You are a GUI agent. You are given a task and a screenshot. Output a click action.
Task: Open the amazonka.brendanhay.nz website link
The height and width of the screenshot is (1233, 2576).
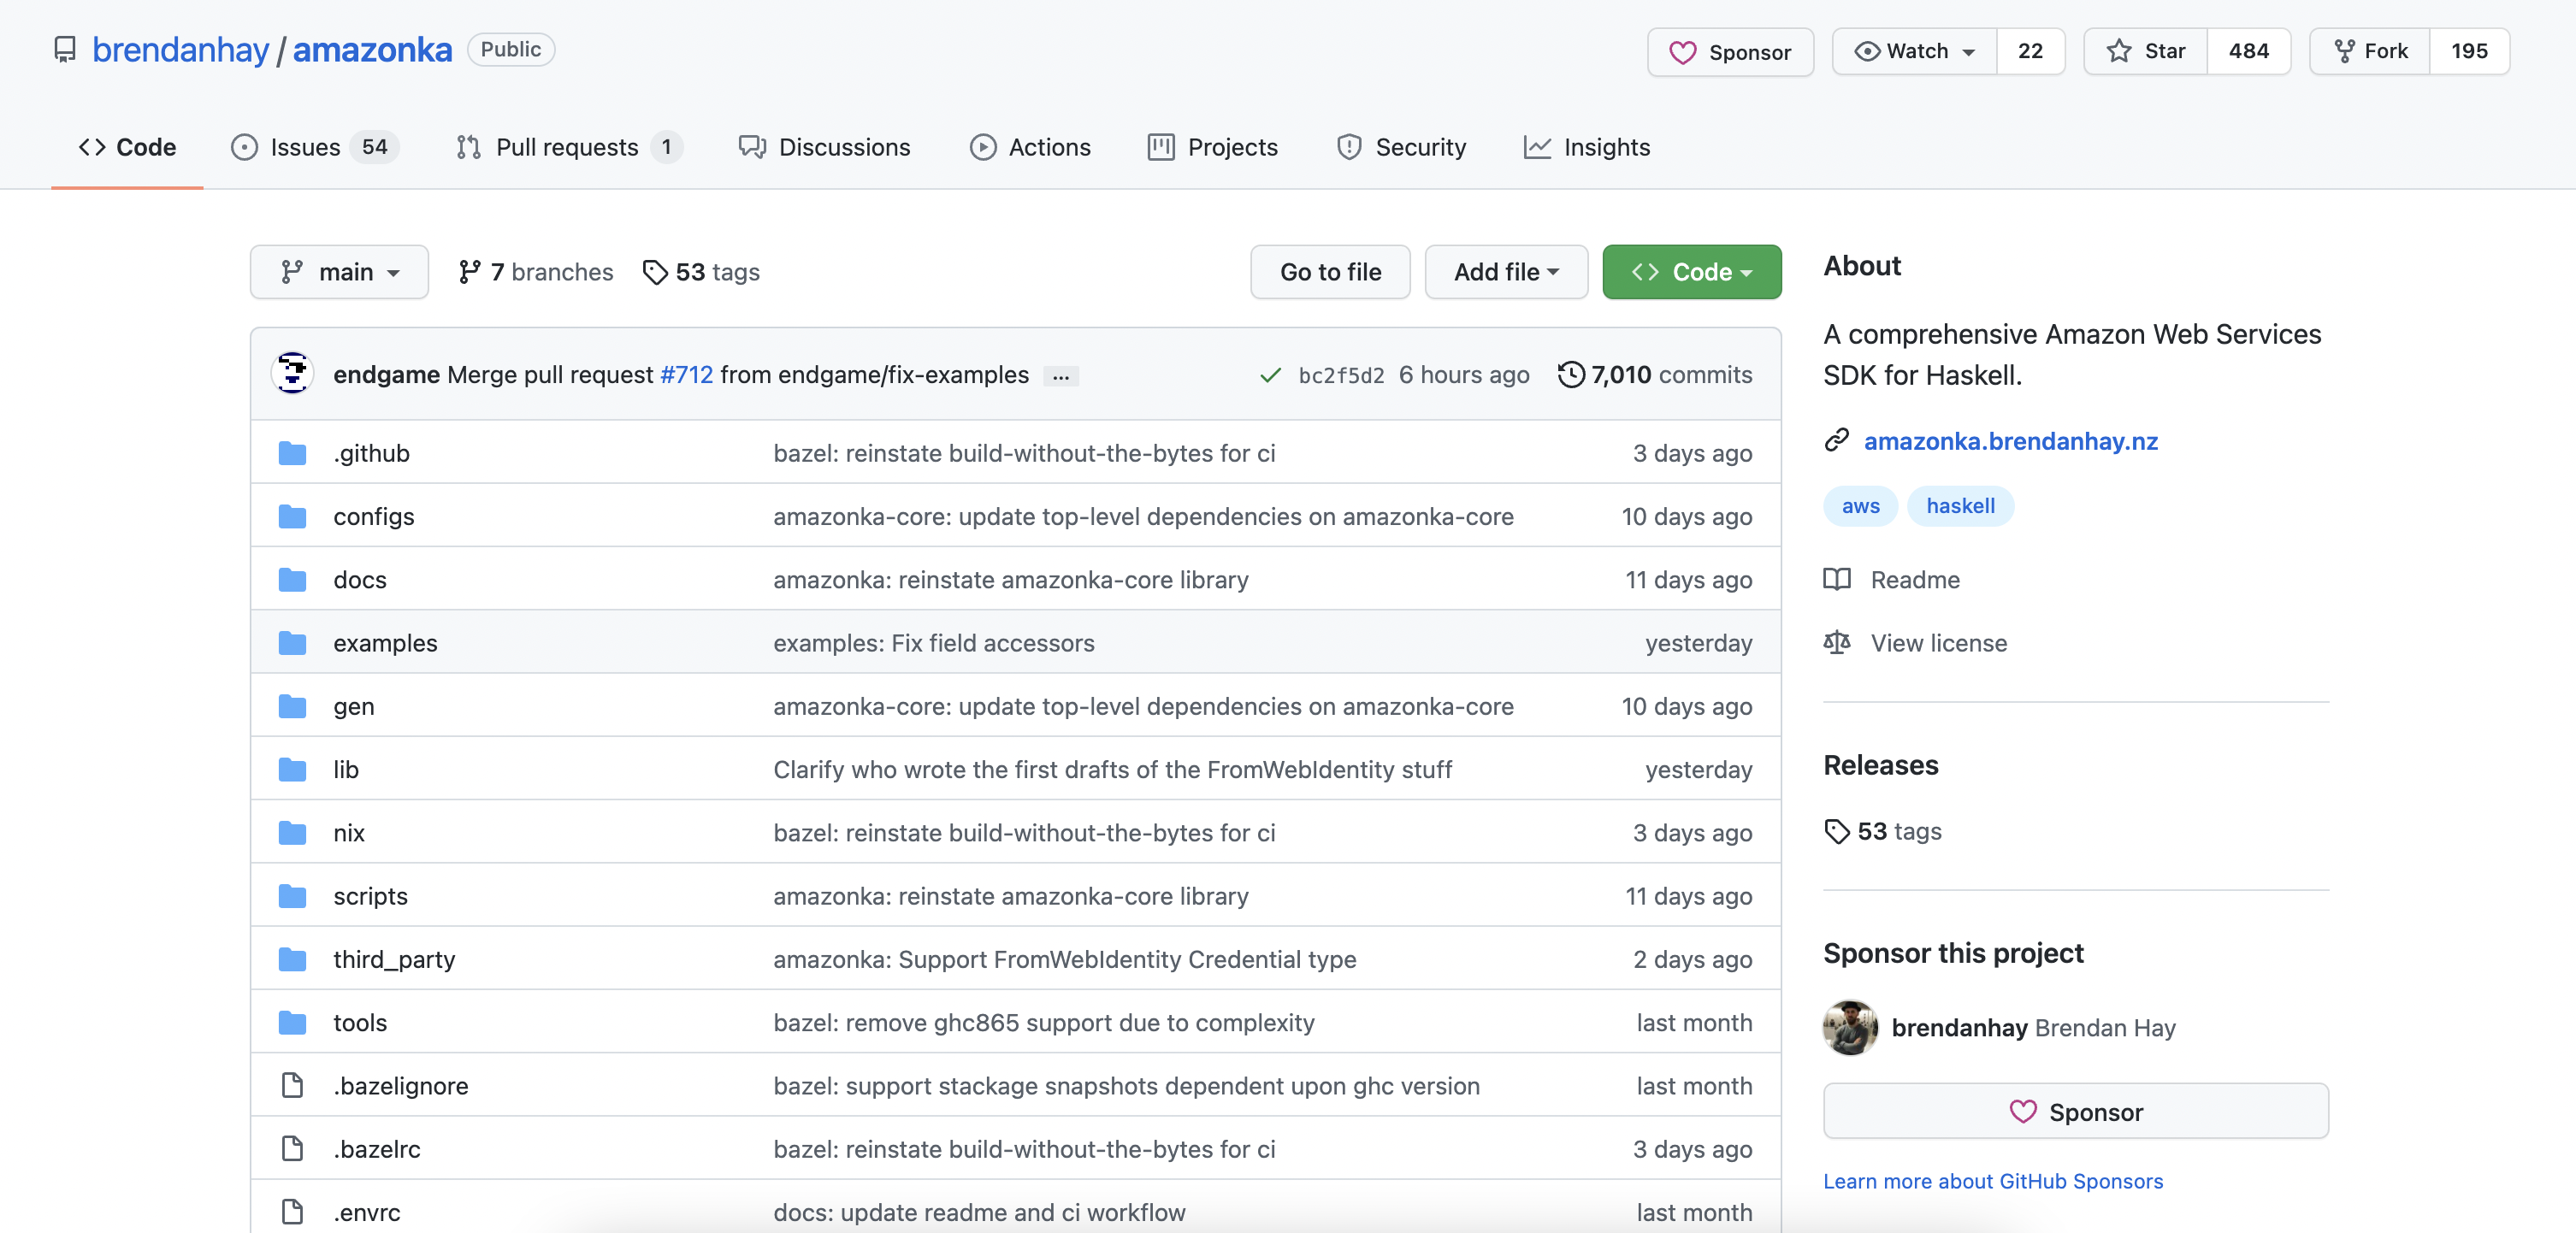click(x=2010, y=441)
